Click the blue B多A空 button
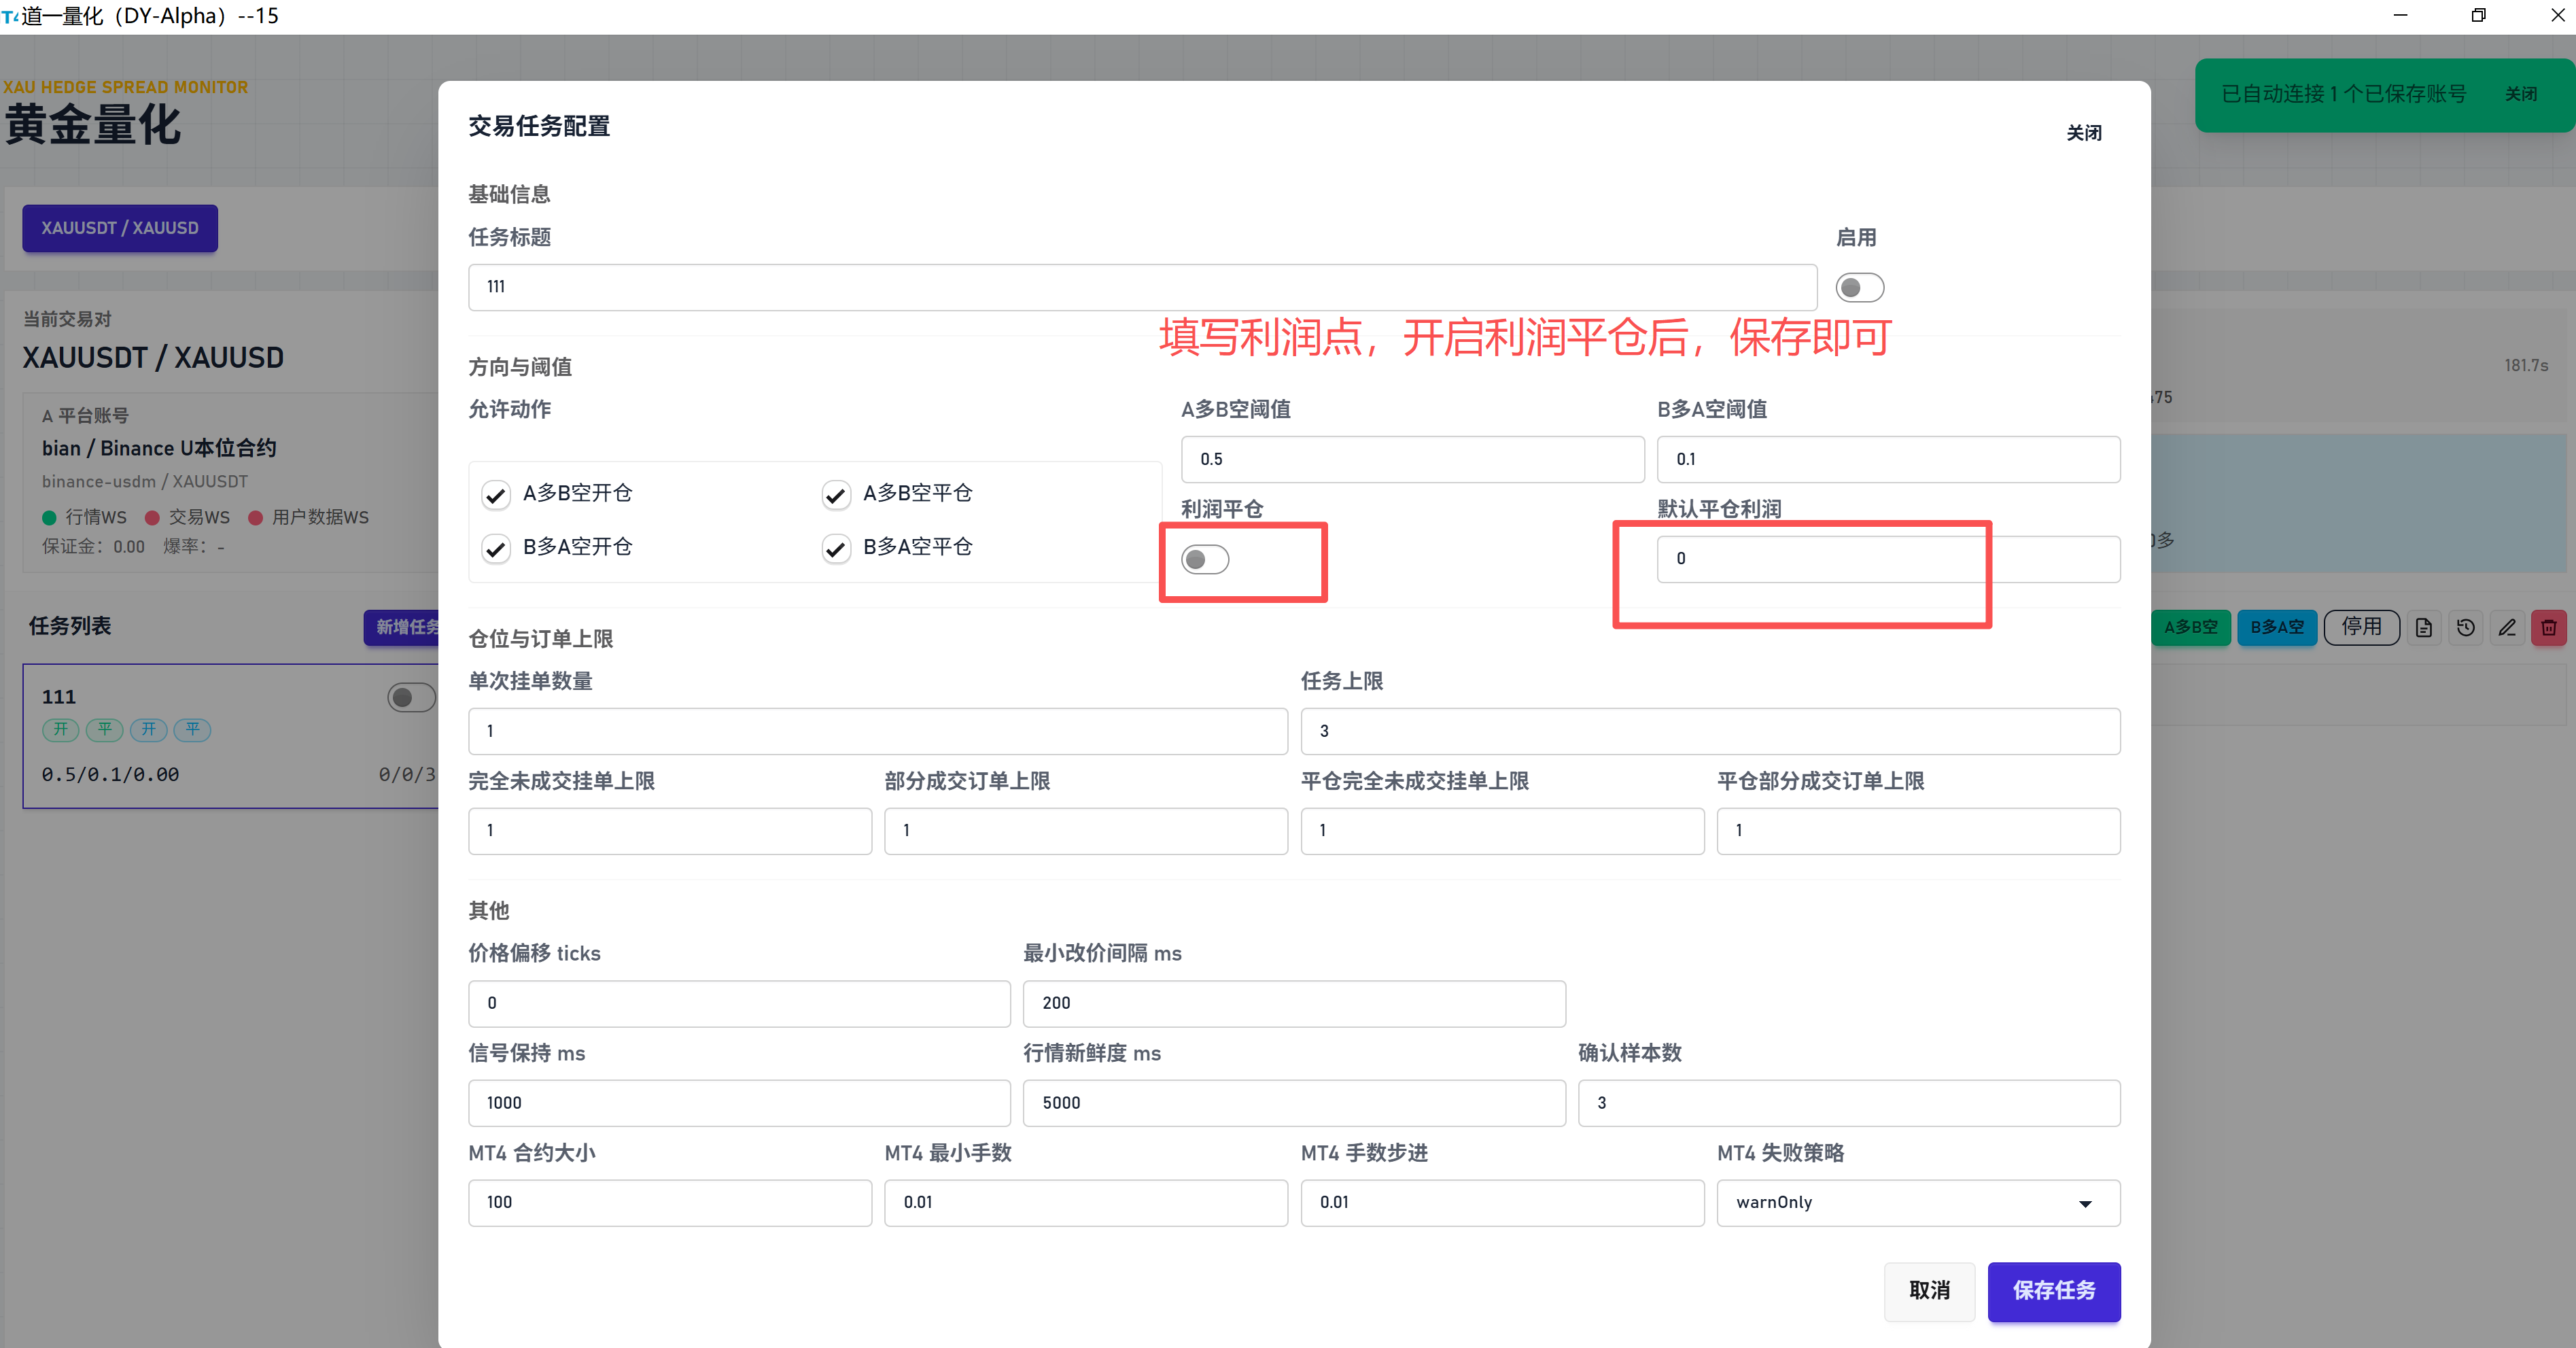This screenshot has width=2576, height=1348. pyautogui.click(x=2277, y=628)
